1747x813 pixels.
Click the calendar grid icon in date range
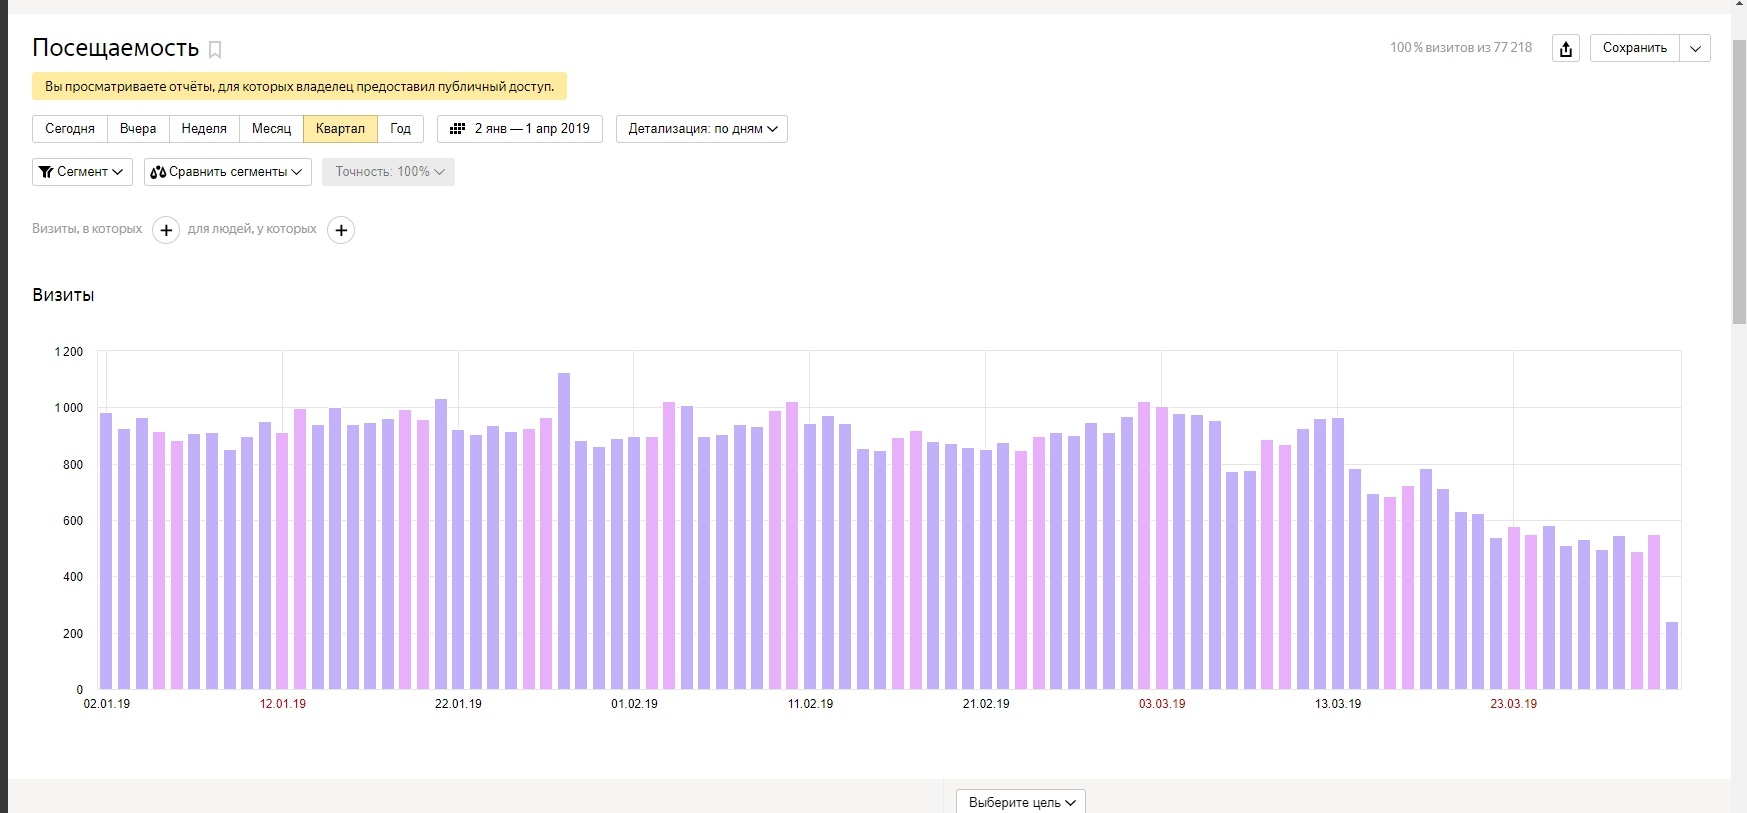(458, 129)
